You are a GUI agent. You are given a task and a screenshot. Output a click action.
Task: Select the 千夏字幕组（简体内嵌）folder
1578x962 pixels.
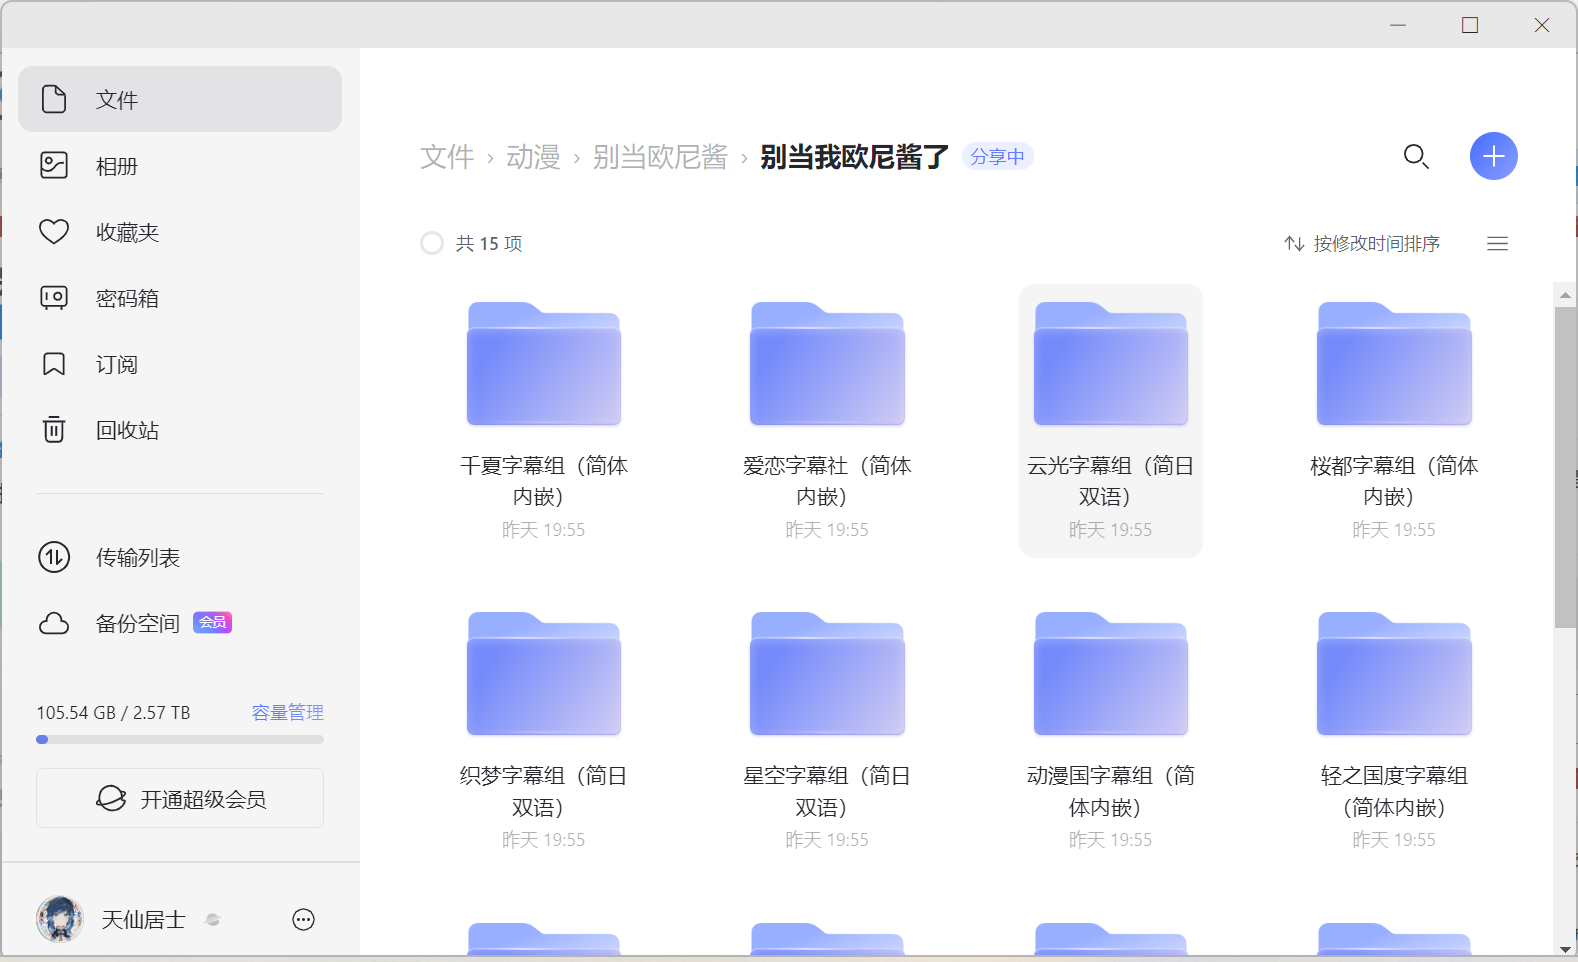[543, 420]
